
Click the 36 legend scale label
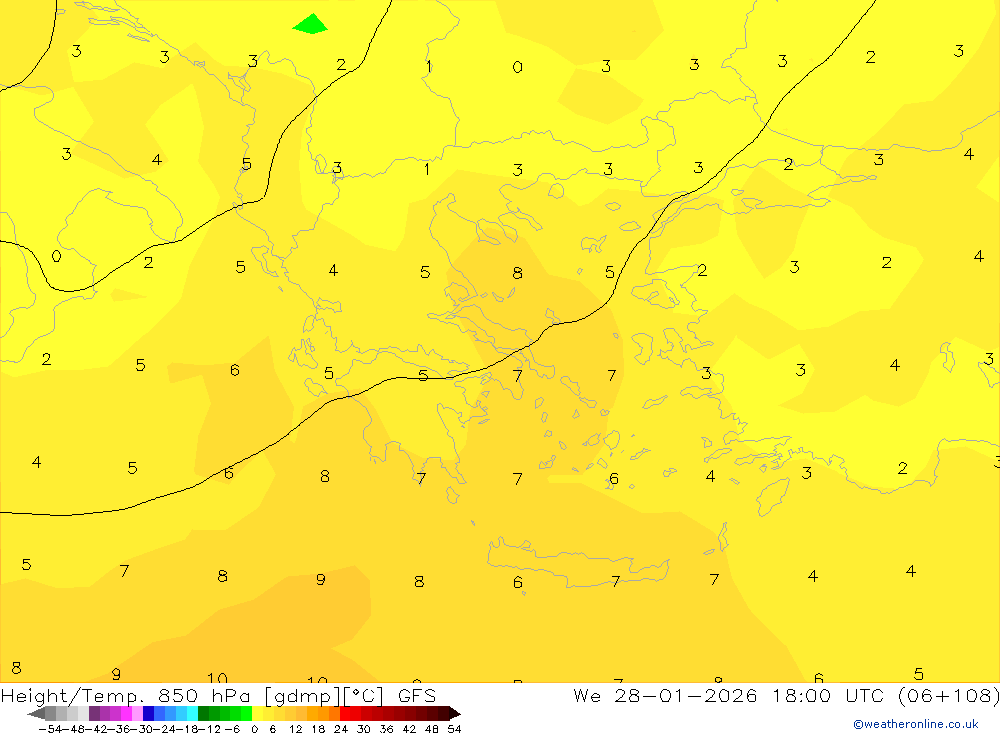(386, 729)
